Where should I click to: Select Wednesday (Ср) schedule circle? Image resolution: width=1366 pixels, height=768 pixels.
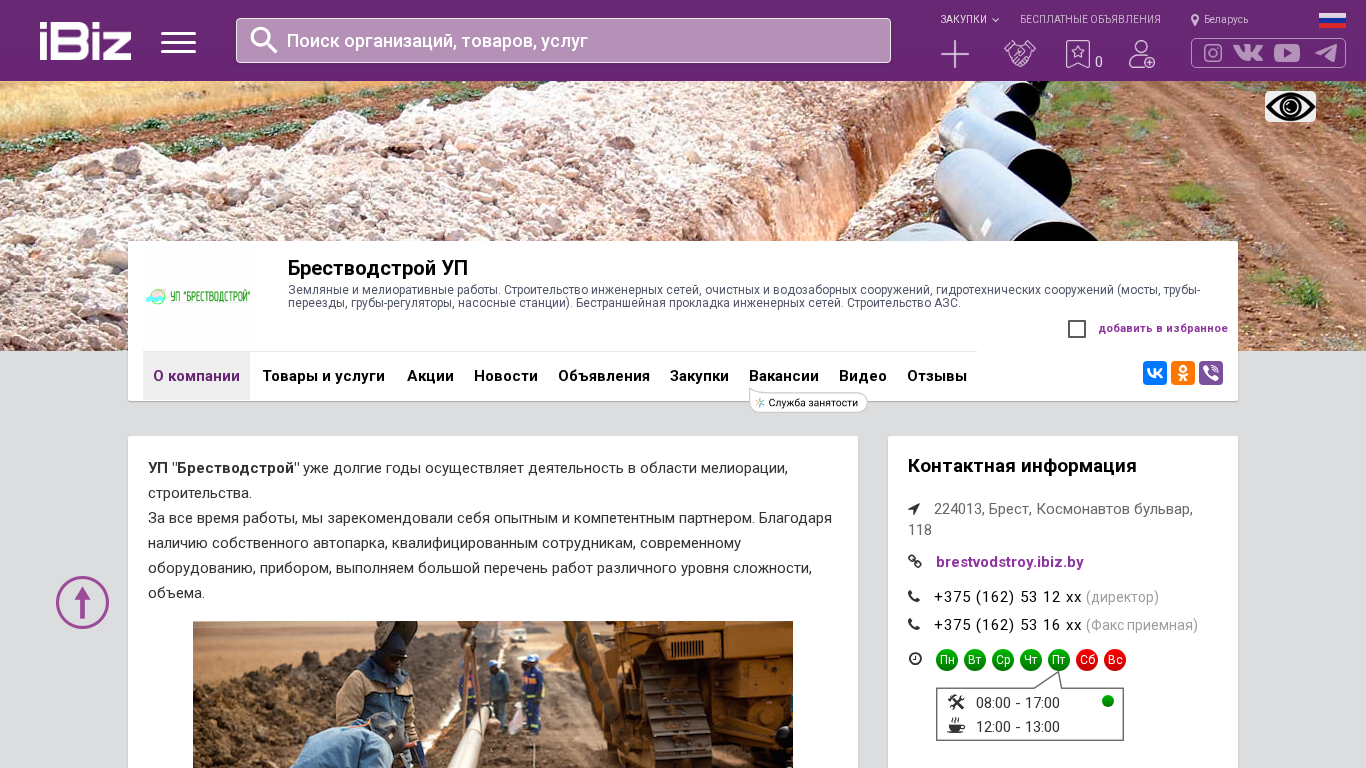pos(1003,660)
